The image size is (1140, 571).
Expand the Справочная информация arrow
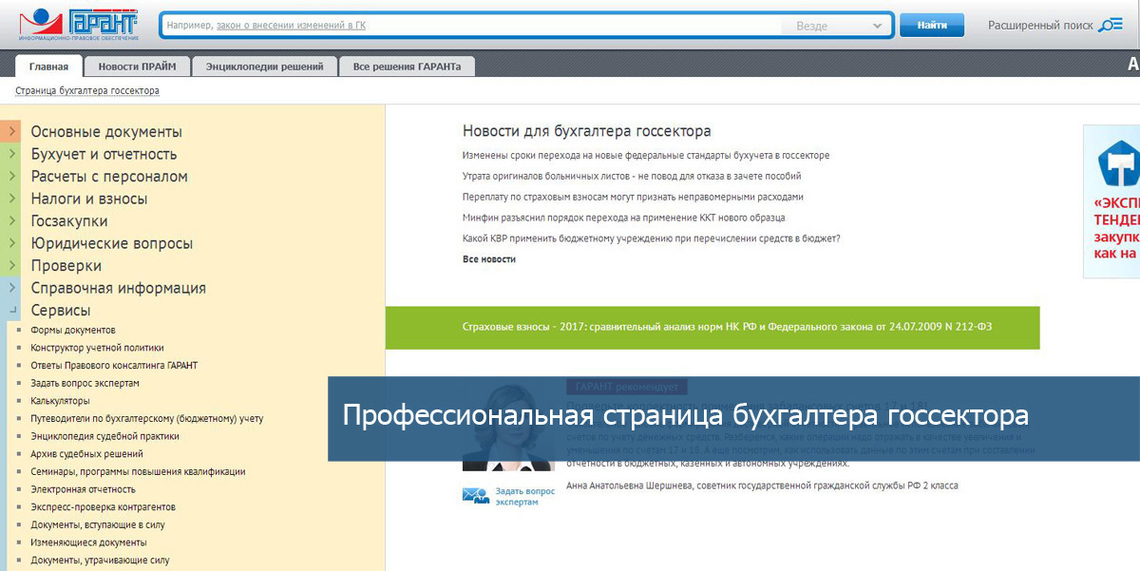pos(12,287)
